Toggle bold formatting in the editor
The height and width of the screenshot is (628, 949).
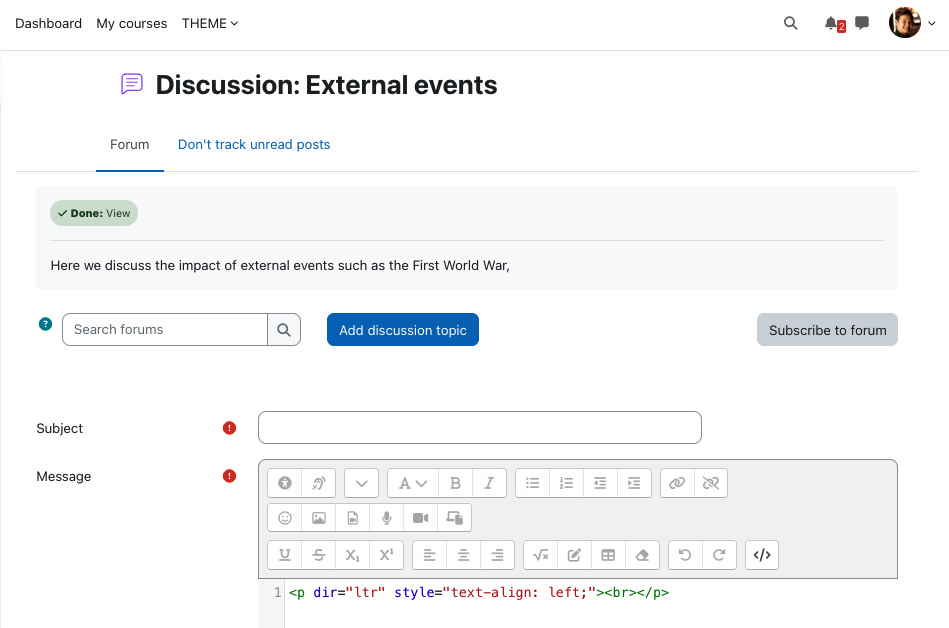(x=455, y=483)
